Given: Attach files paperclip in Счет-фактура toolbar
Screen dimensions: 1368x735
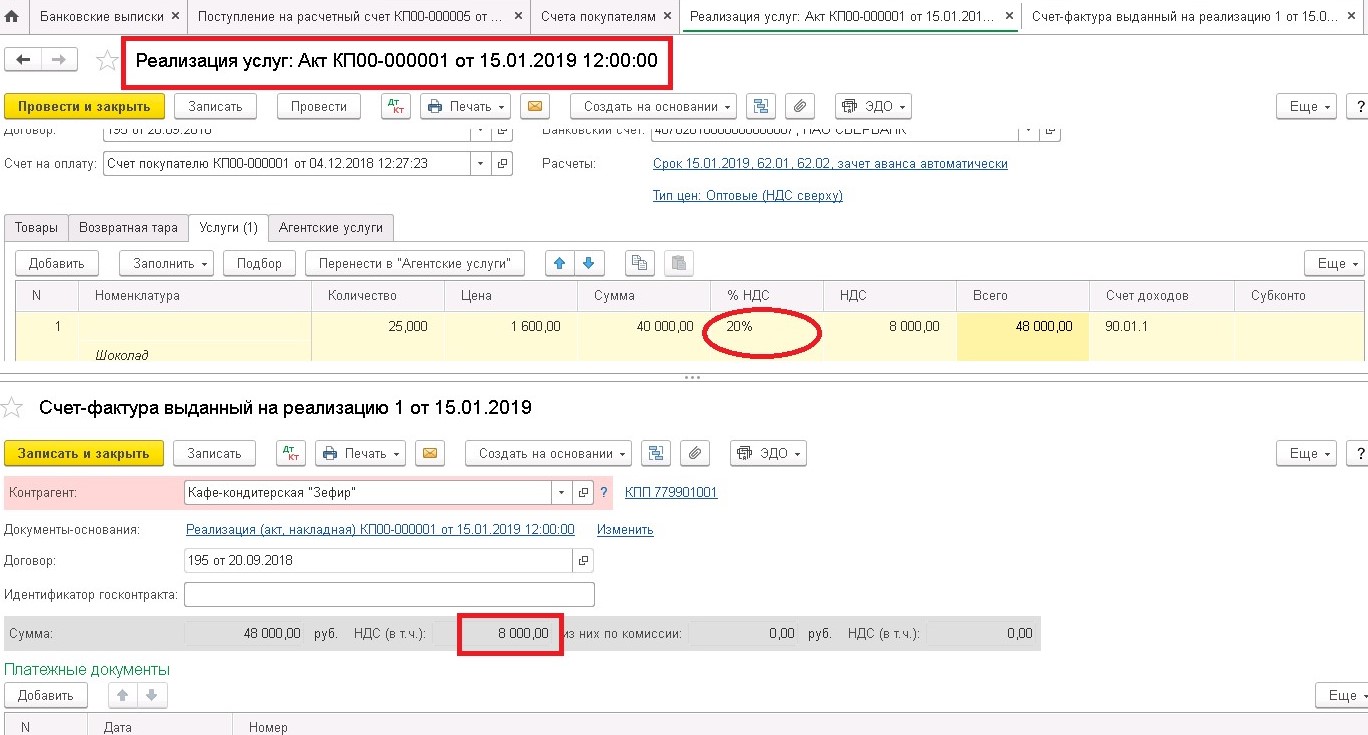Looking at the screenshot, I should pyautogui.click(x=694, y=454).
